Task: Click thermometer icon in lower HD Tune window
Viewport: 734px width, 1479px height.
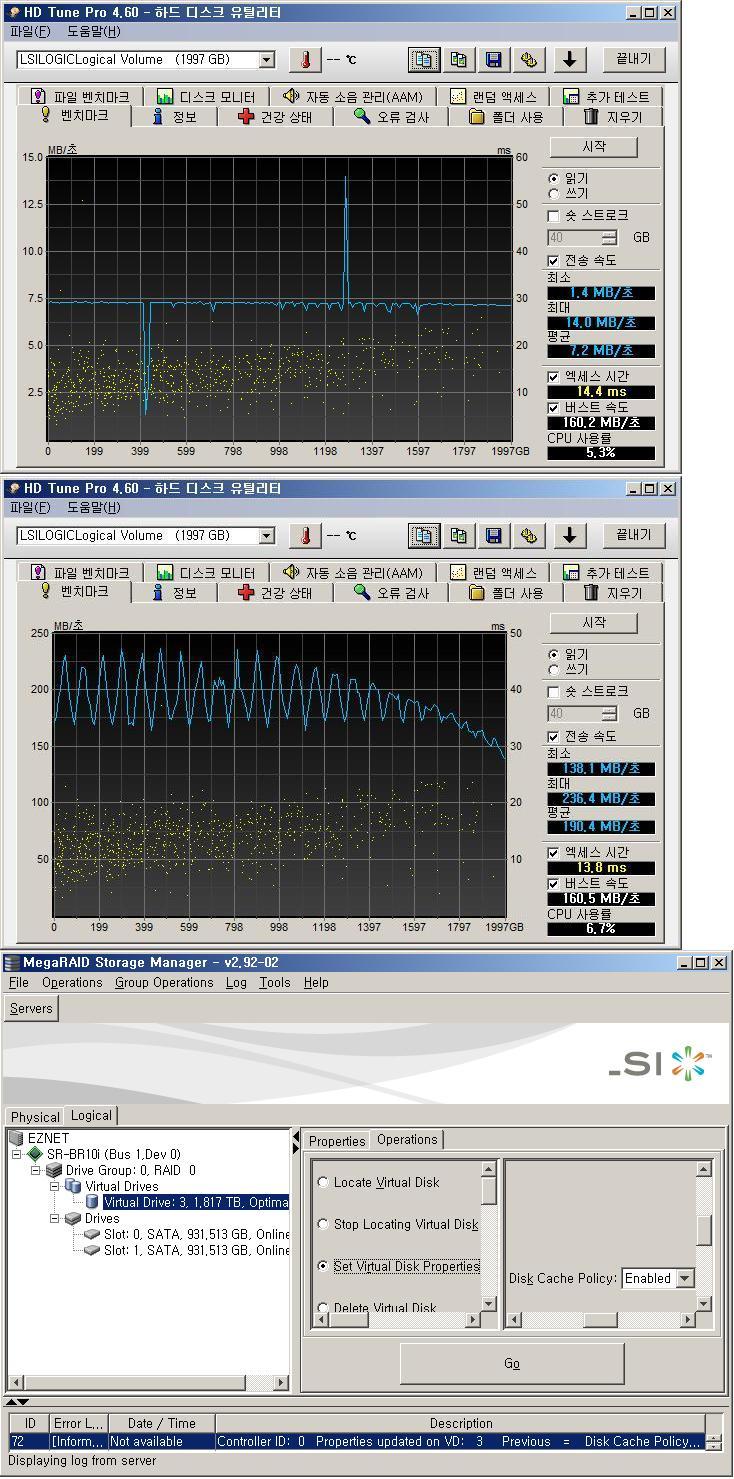Action: pyautogui.click(x=305, y=535)
